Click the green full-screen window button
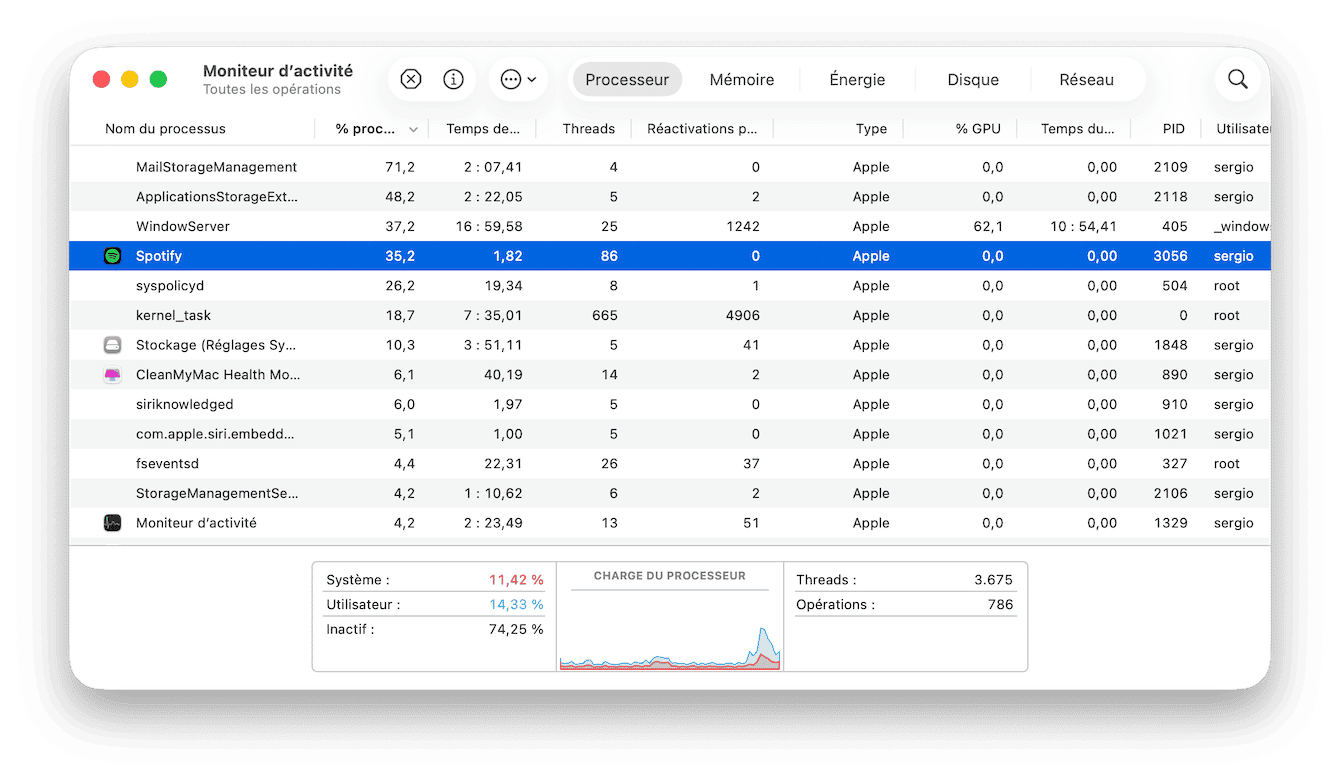The width and height of the screenshot is (1340, 781). pyautogui.click(x=158, y=80)
